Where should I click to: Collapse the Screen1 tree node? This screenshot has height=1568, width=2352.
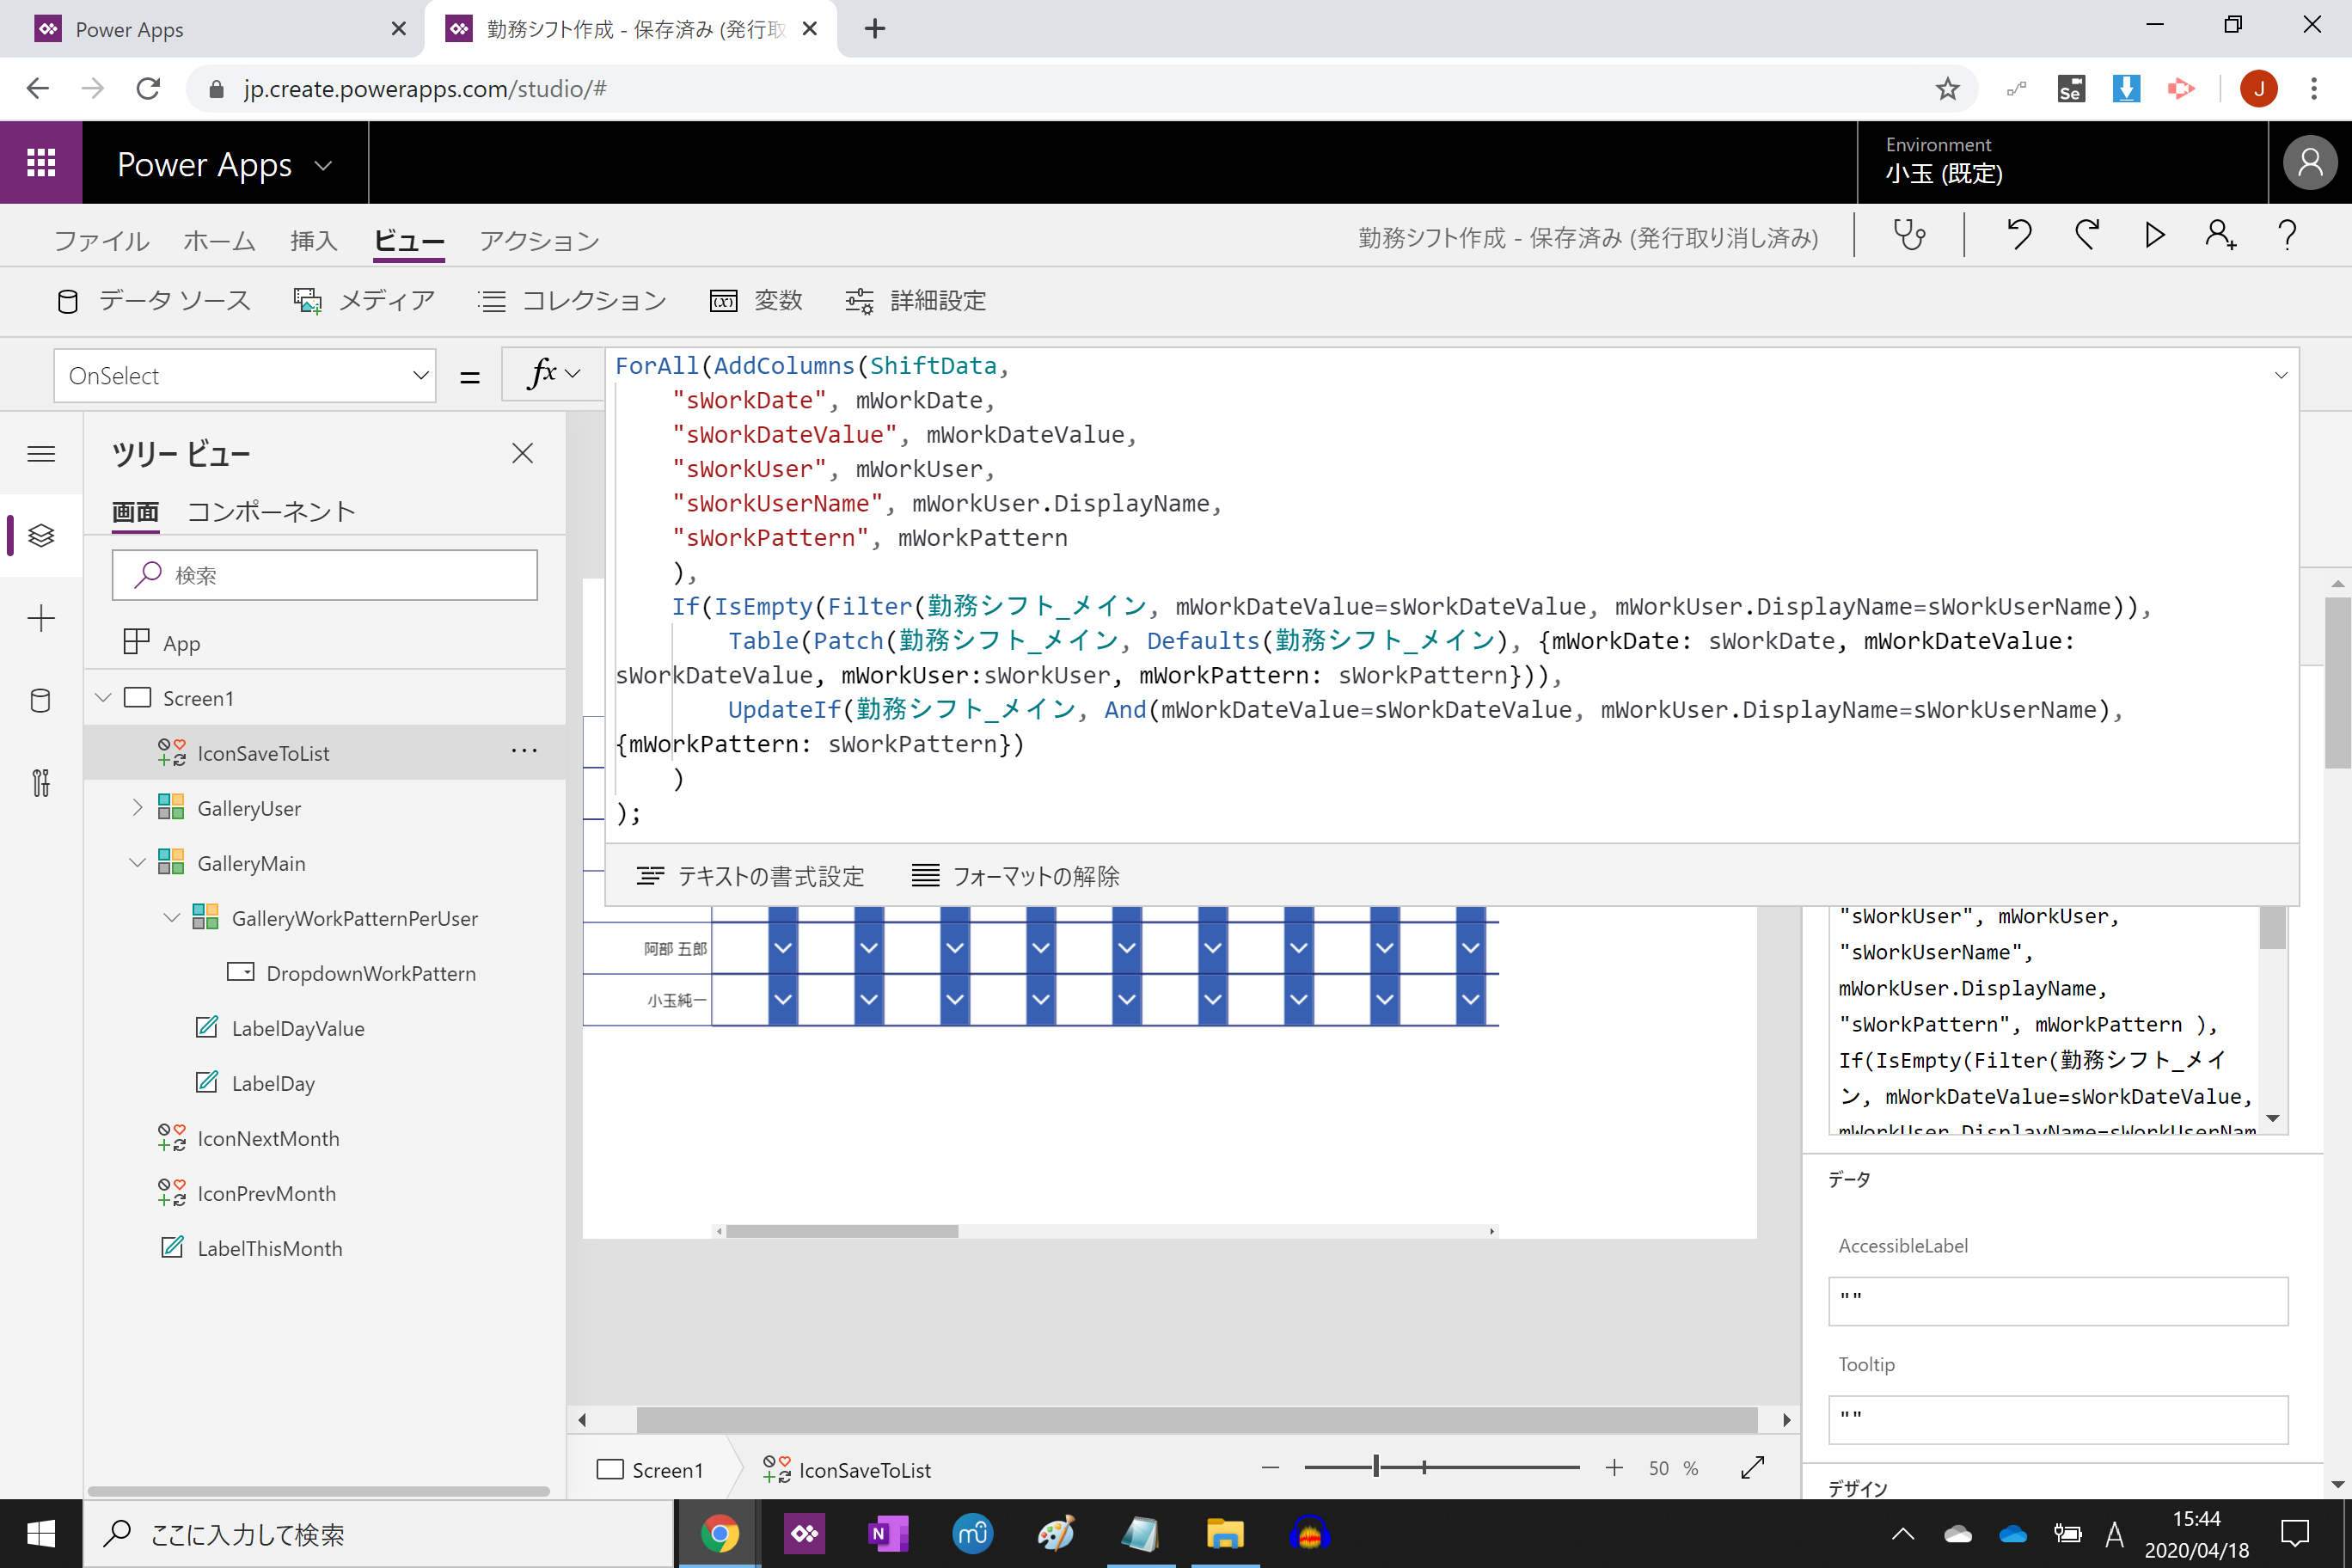(x=103, y=698)
